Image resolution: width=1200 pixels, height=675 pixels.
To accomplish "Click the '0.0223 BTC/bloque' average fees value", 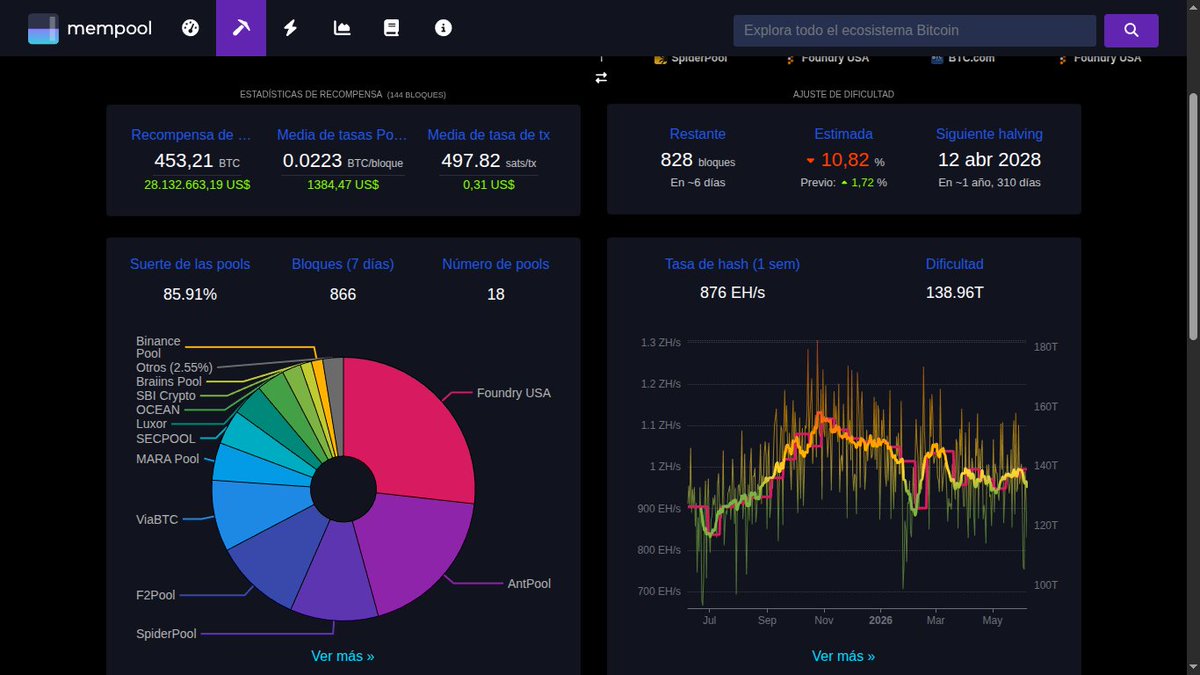I will (x=343, y=160).
